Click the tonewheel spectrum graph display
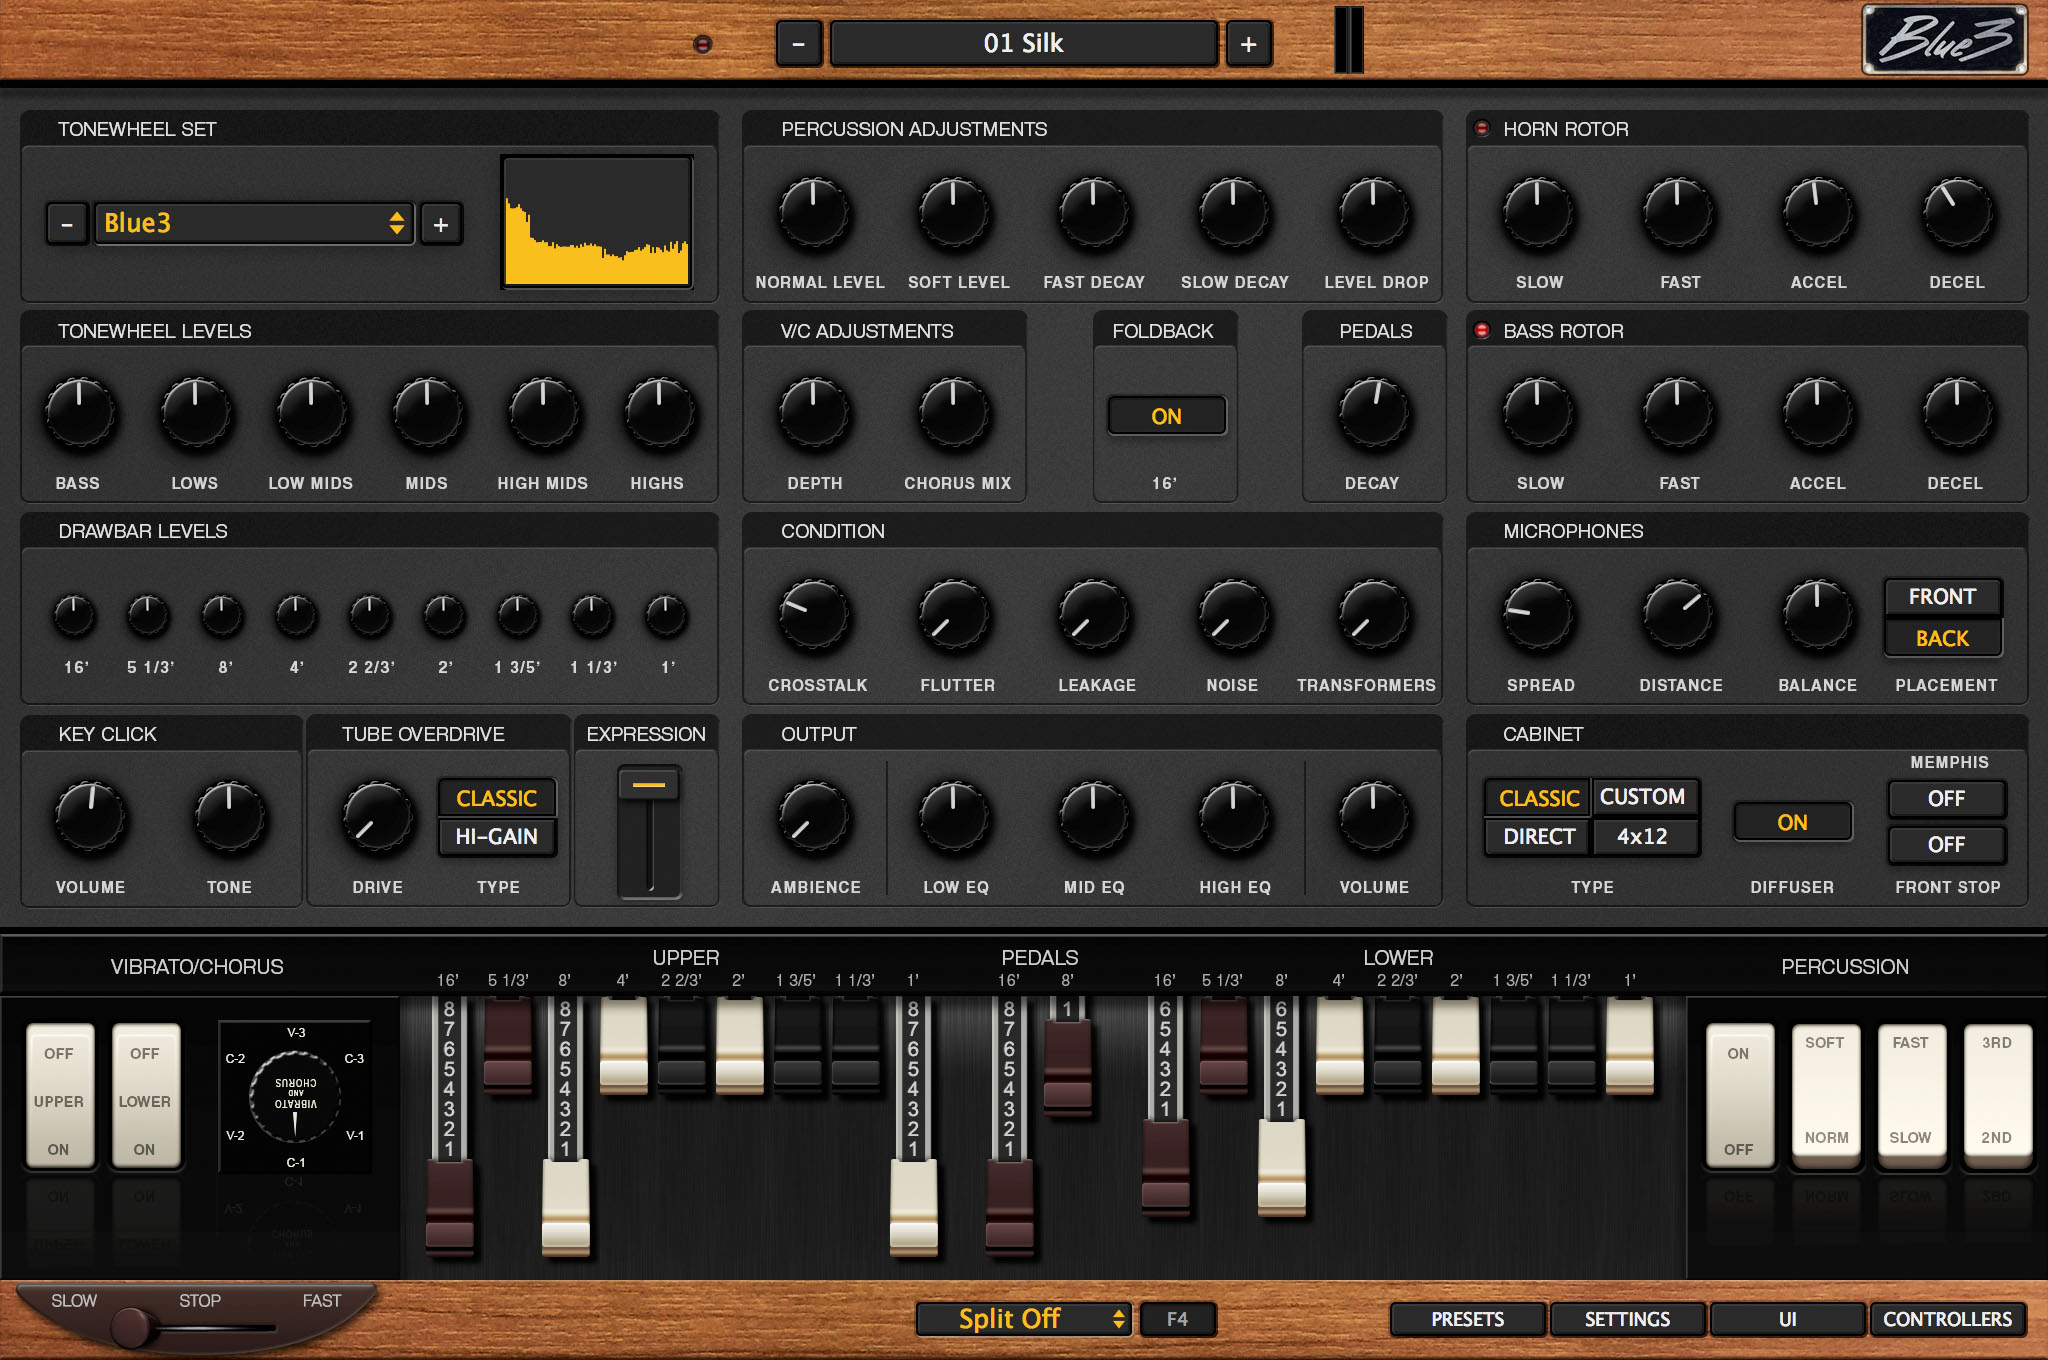 [x=597, y=222]
